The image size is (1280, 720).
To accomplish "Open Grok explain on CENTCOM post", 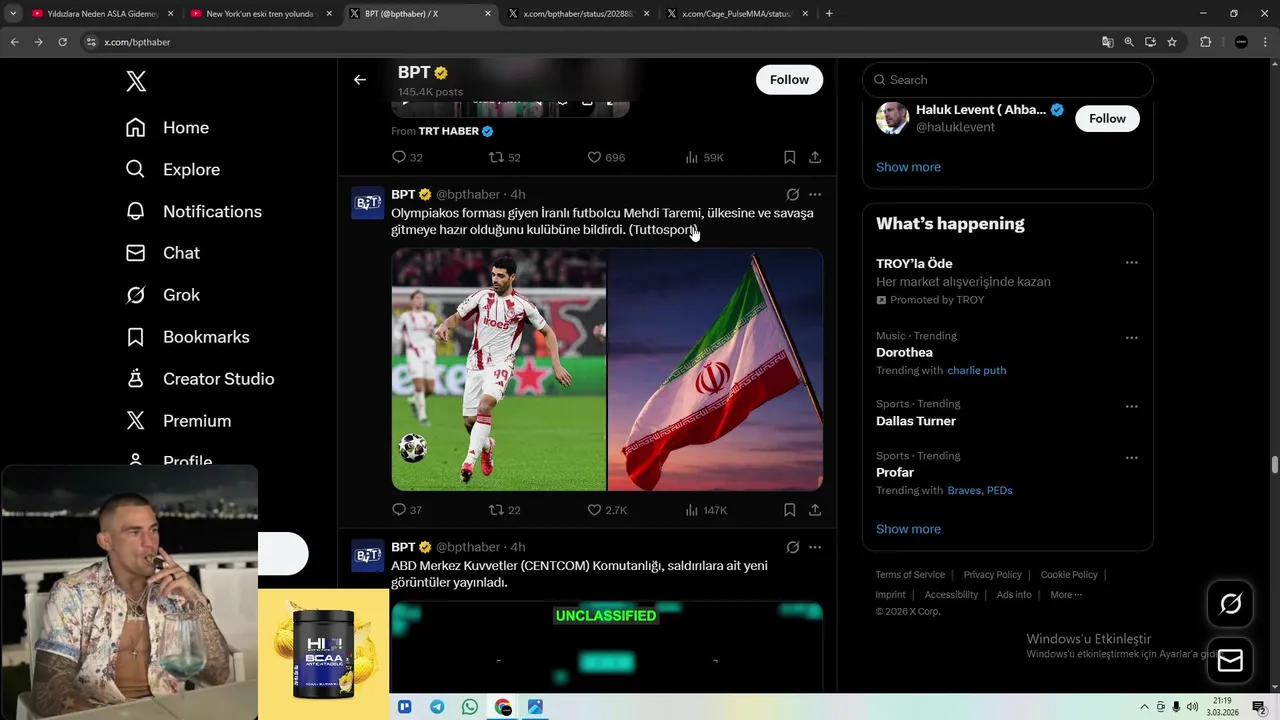I will point(792,547).
